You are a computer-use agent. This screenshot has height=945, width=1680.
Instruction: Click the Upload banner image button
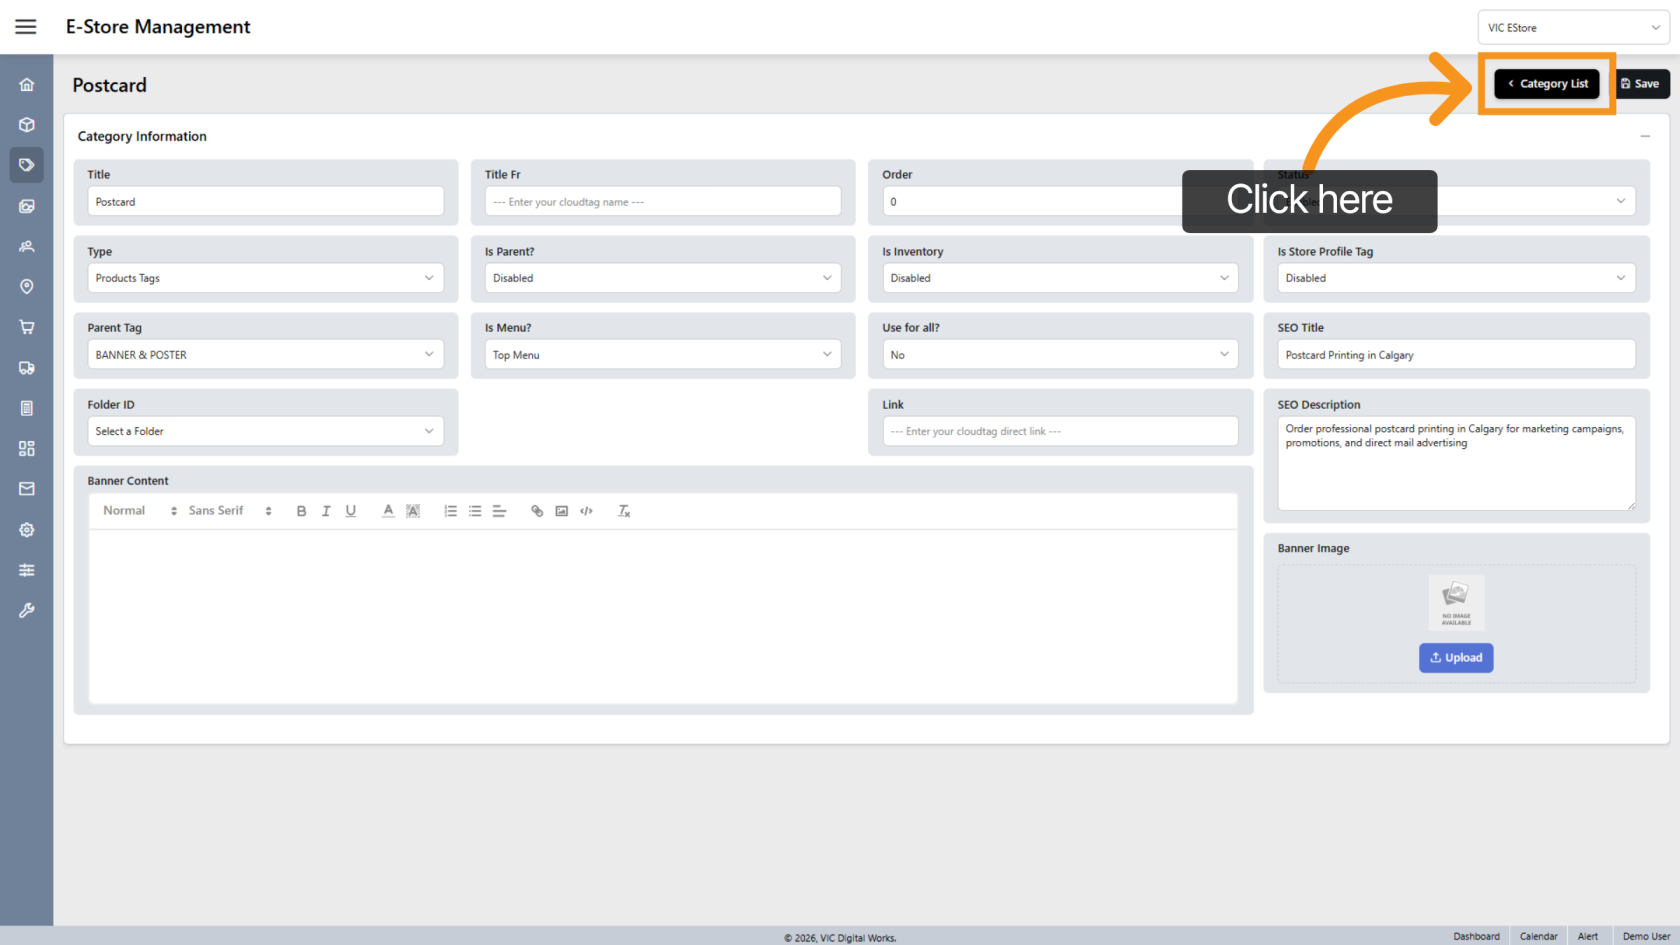pyautogui.click(x=1456, y=658)
